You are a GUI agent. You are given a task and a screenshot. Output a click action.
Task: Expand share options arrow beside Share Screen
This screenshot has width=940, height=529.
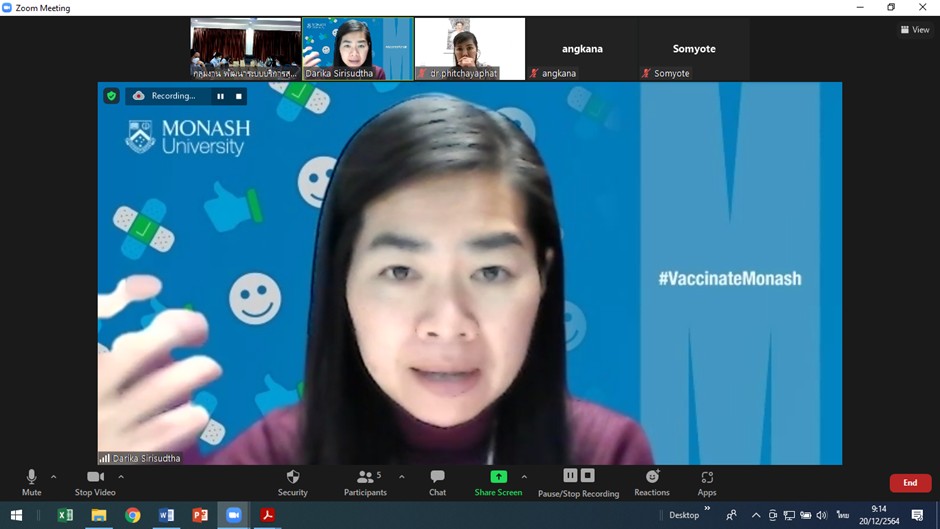pyautogui.click(x=525, y=477)
